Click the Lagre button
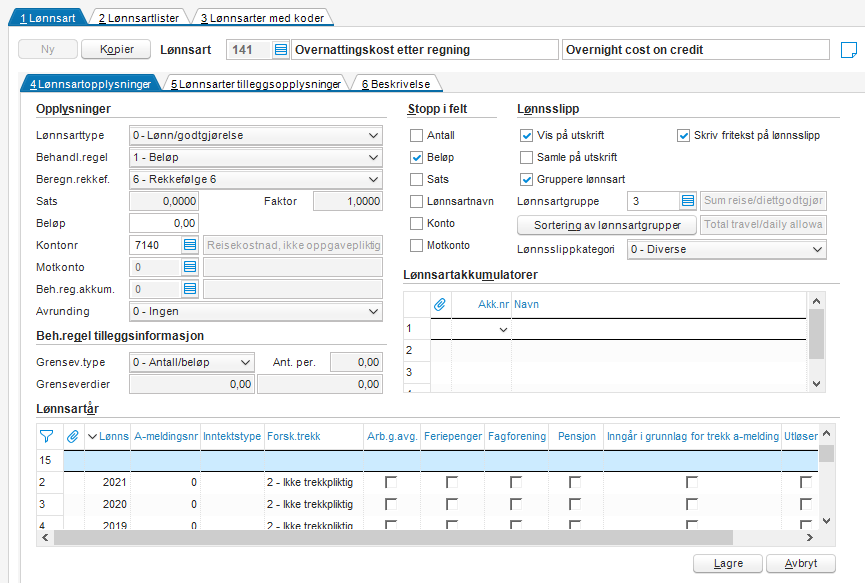The image size is (865, 583). (x=728, y=564)
